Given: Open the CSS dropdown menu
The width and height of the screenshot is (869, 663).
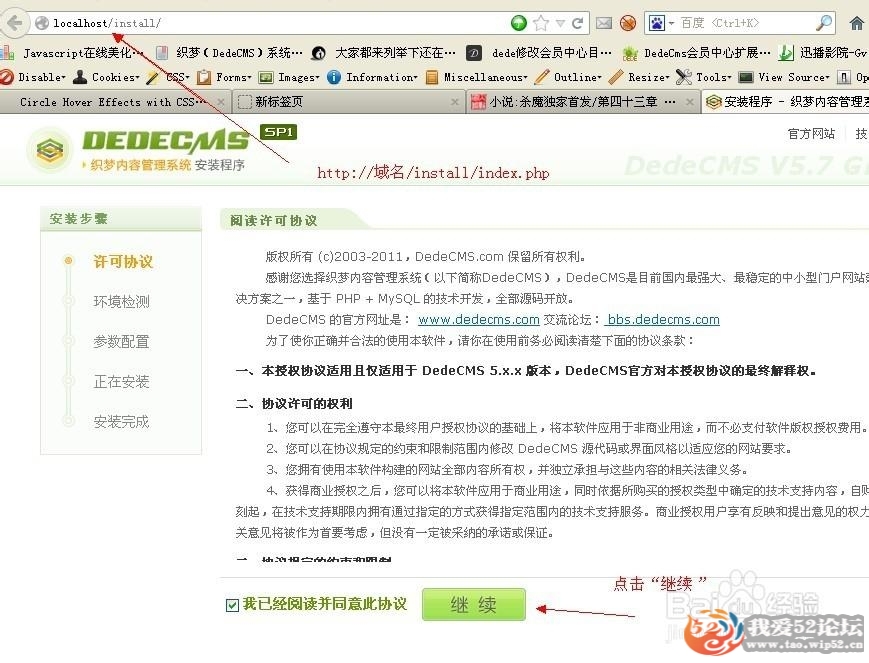Looking at the screenshot, I should tap(168, 77).
